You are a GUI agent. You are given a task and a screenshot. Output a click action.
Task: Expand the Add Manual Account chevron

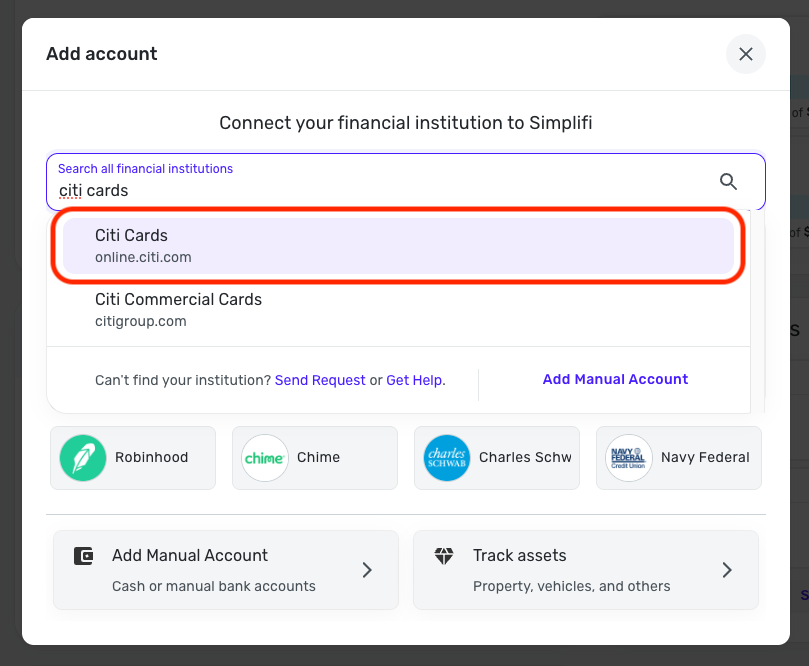367,570
